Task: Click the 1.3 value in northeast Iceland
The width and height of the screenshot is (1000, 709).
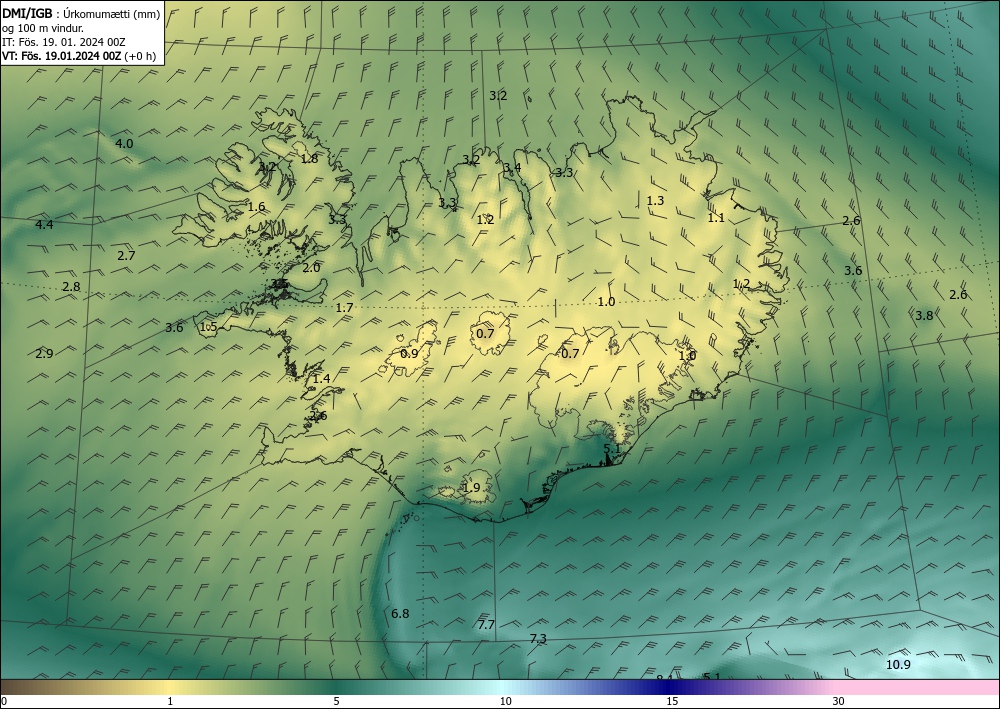Action: [655, 201]
